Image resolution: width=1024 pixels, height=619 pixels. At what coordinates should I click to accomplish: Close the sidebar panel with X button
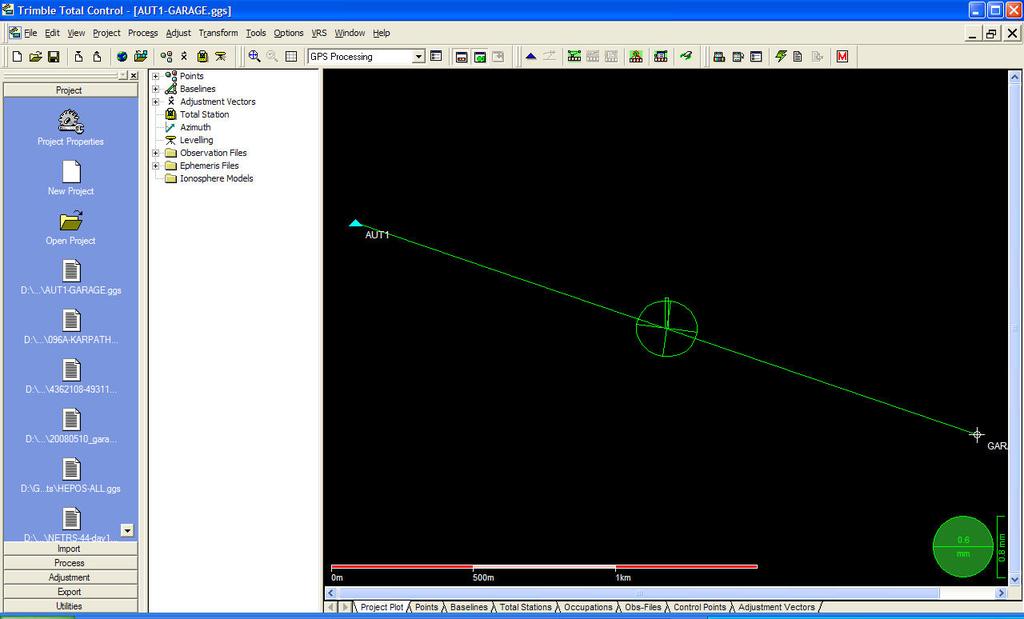(x=133, y=76)
